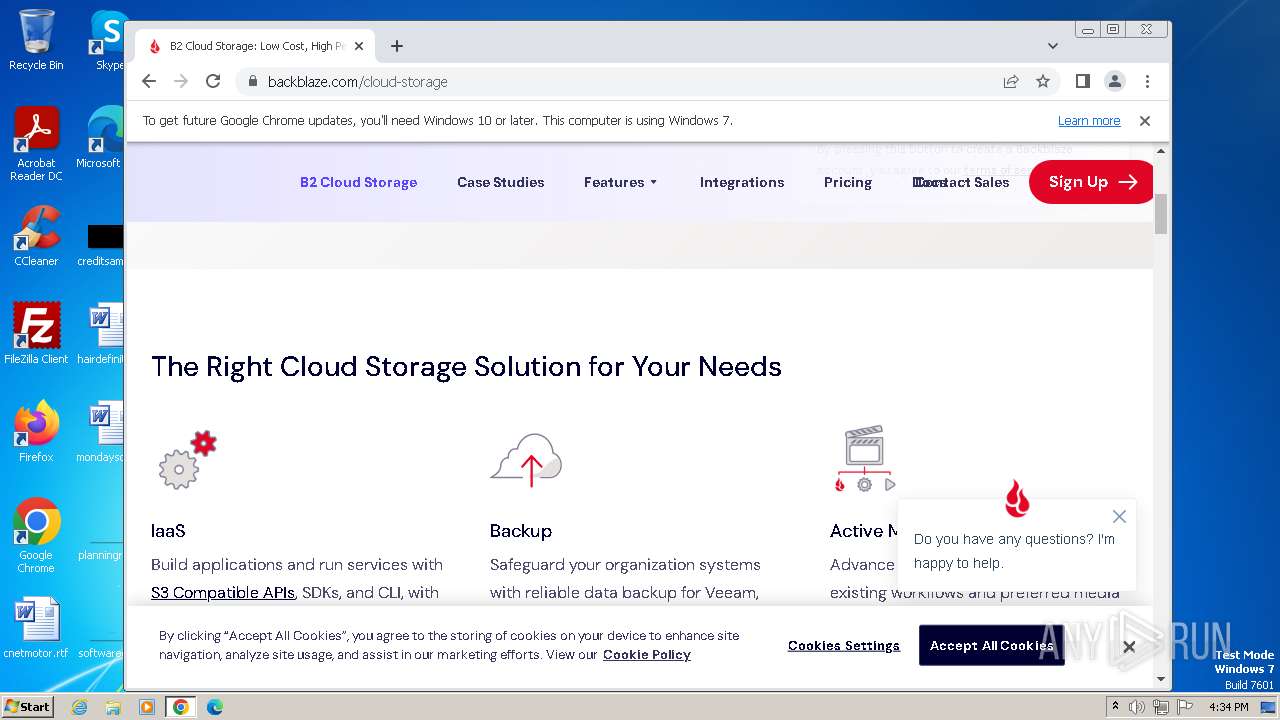Open FileZilla Client desktop shortcut
The image size is (1280, 720).
click(x=36, y=334)
